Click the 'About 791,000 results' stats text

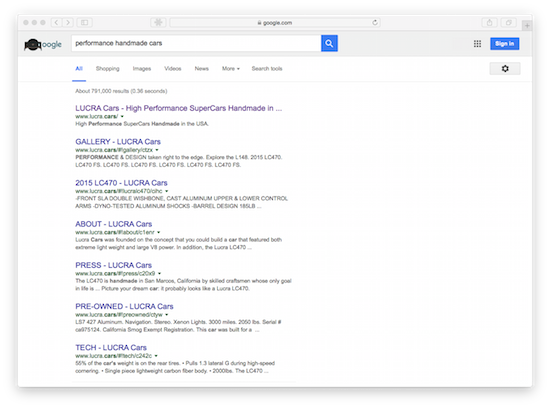point(121,91)
